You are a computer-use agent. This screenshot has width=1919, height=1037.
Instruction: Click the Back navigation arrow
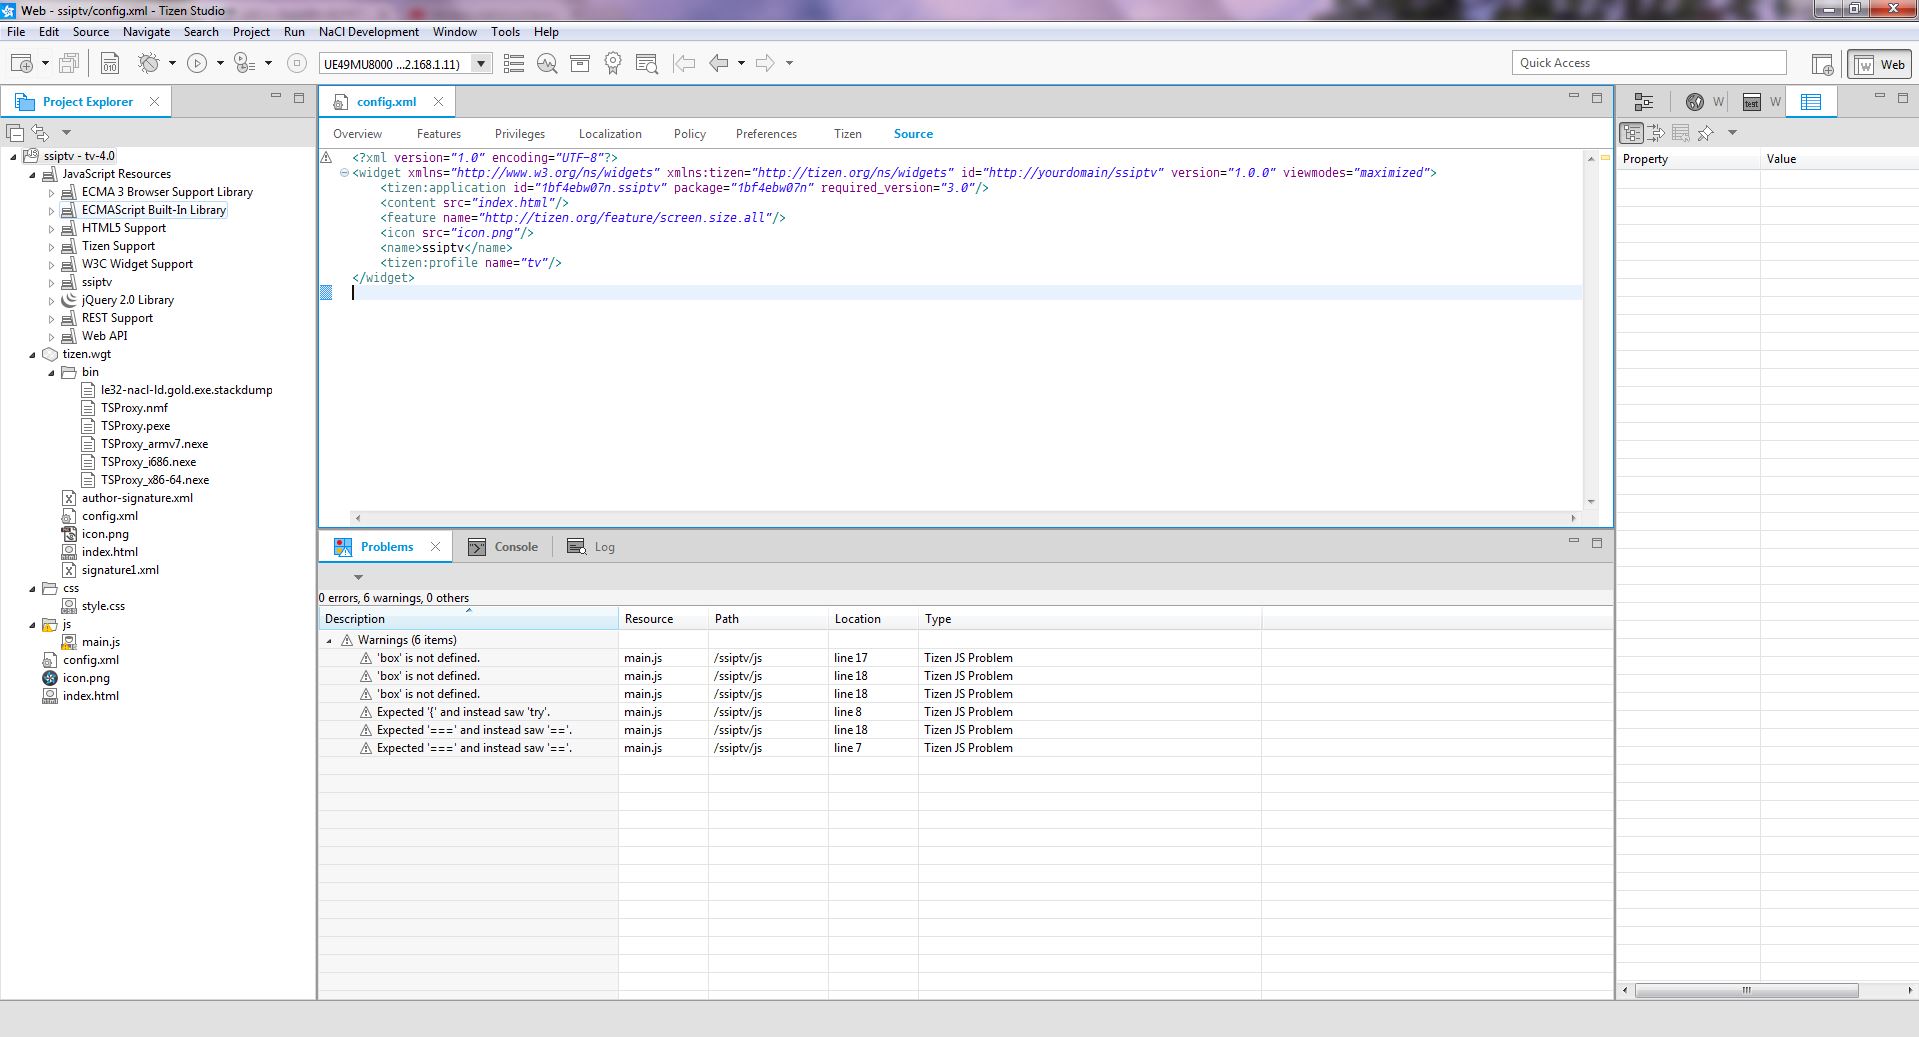(x=719, y=63)
